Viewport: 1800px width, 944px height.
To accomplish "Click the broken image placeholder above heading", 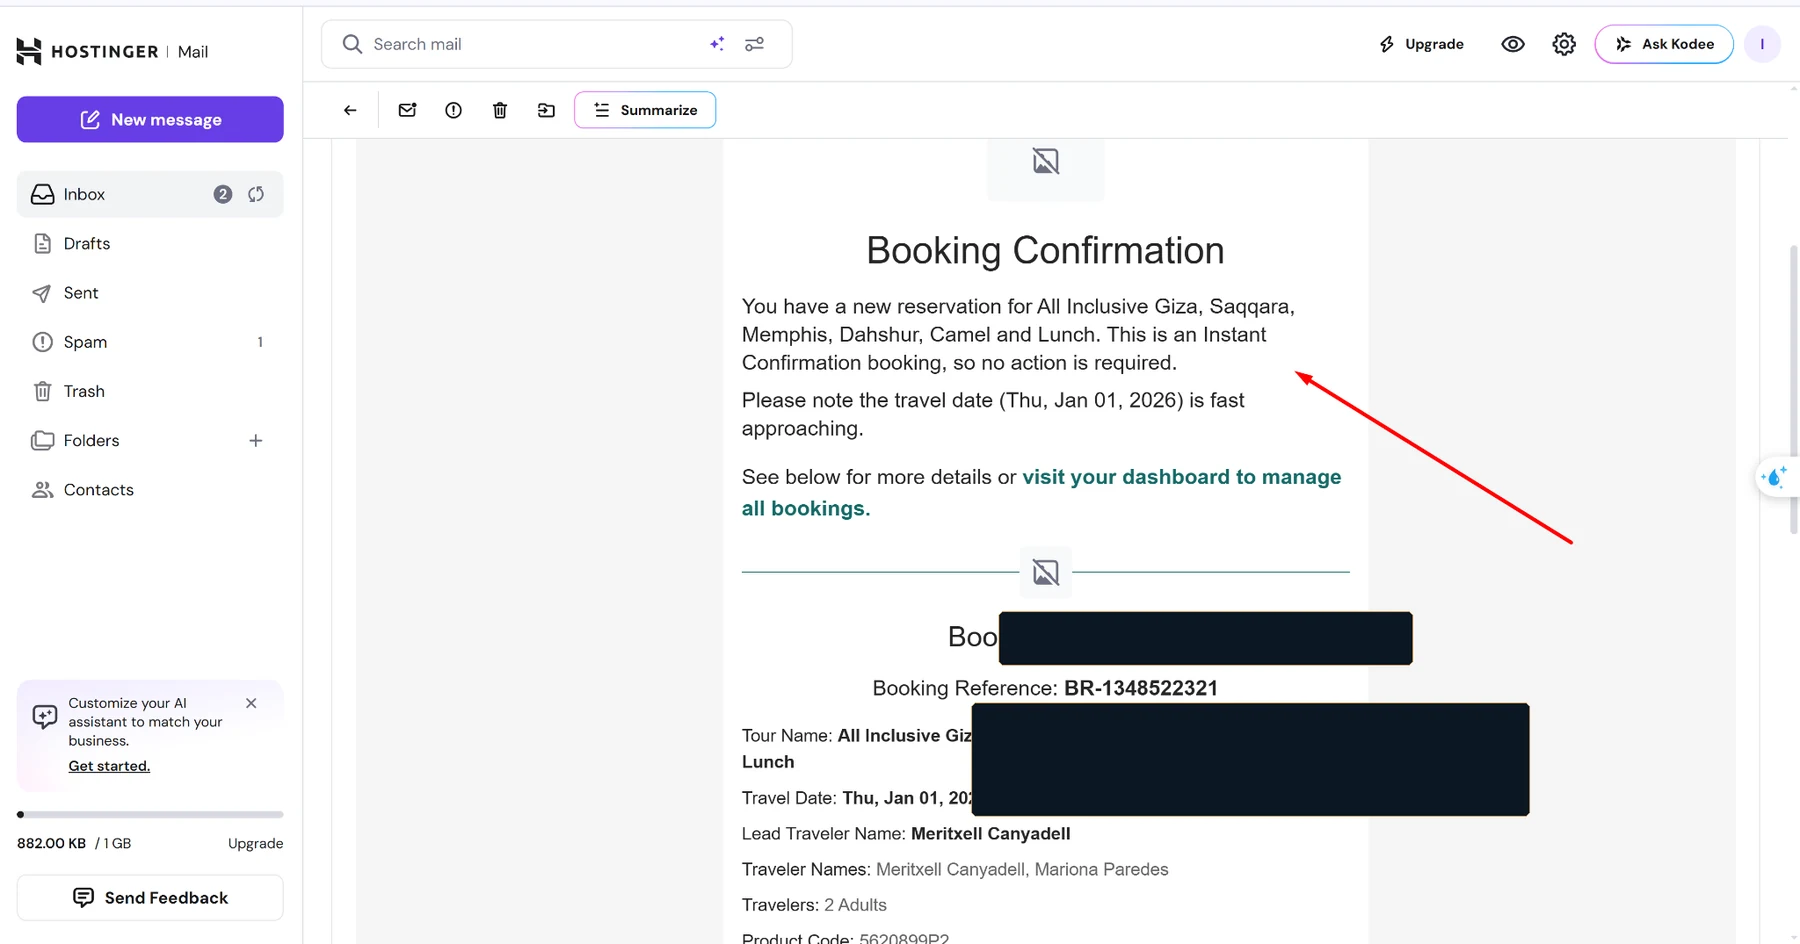I will point(1046,161).
